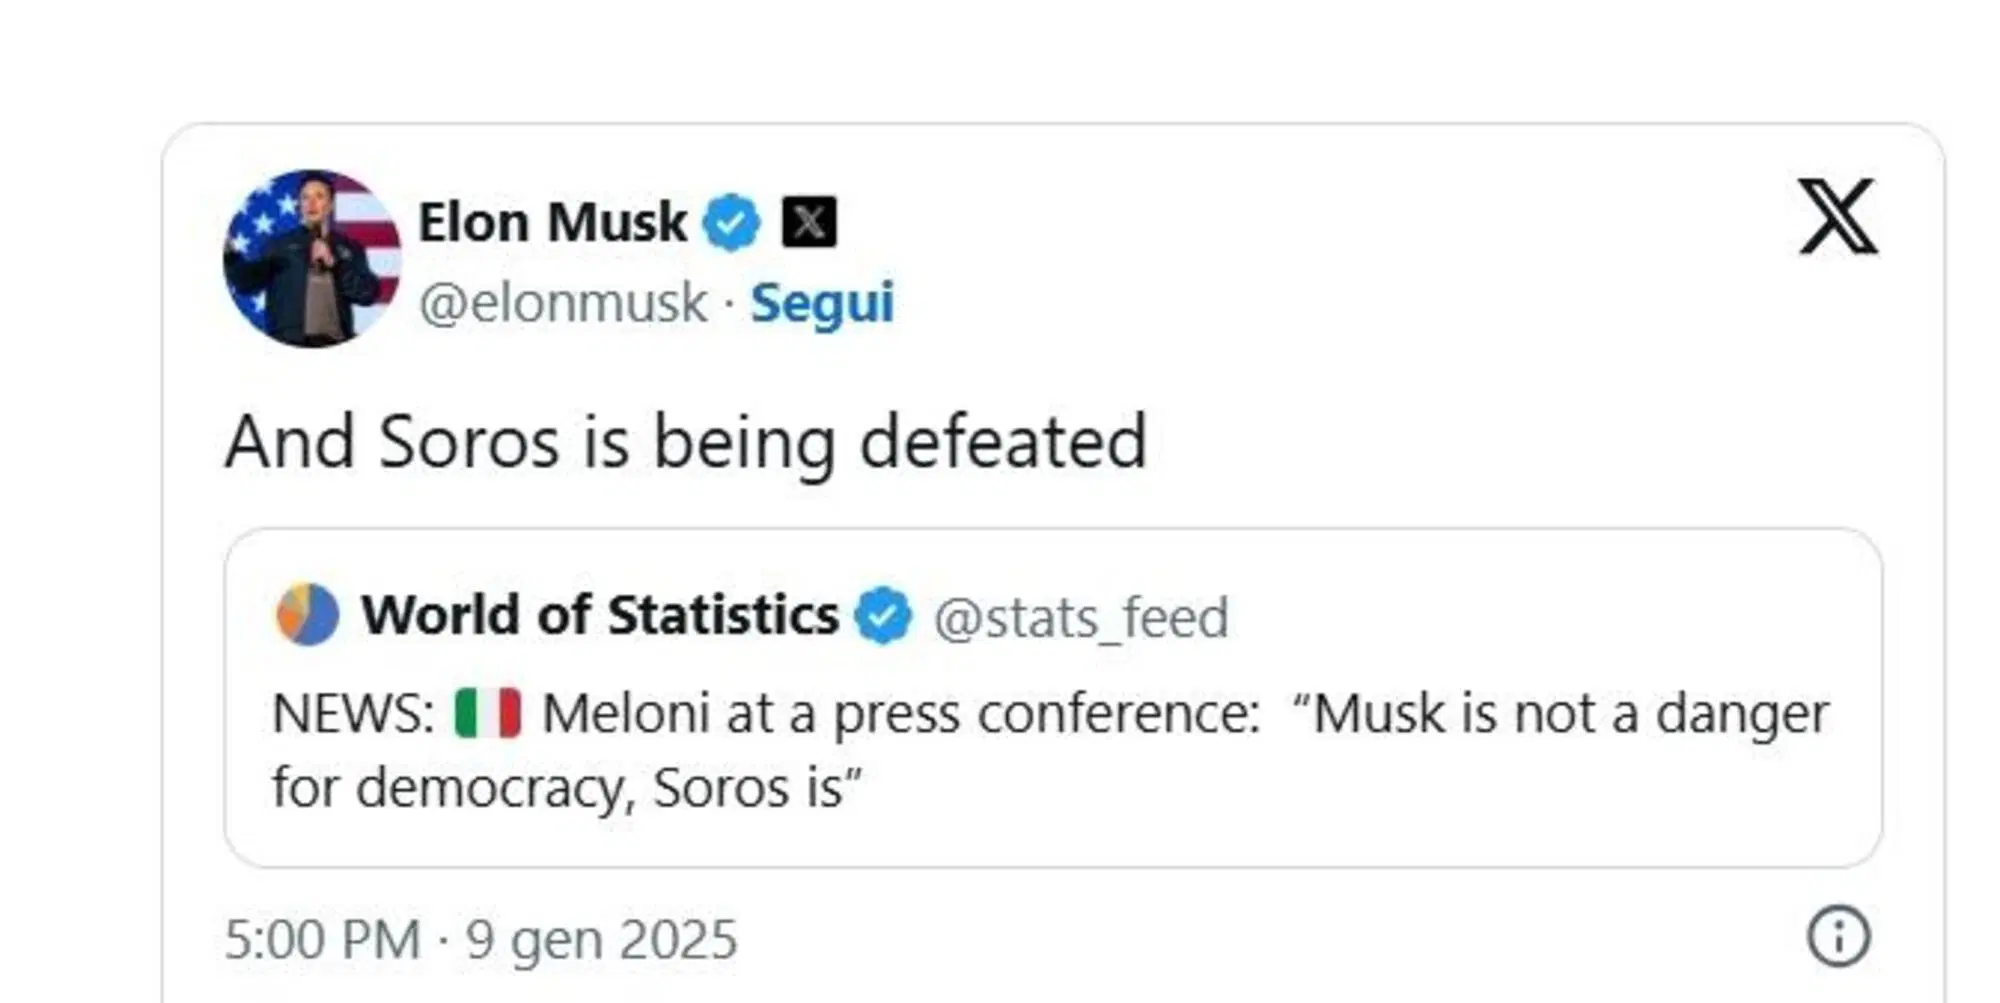Click the date 9 gen 2025
The image size is (2000, 1003).
click(600, 938)
